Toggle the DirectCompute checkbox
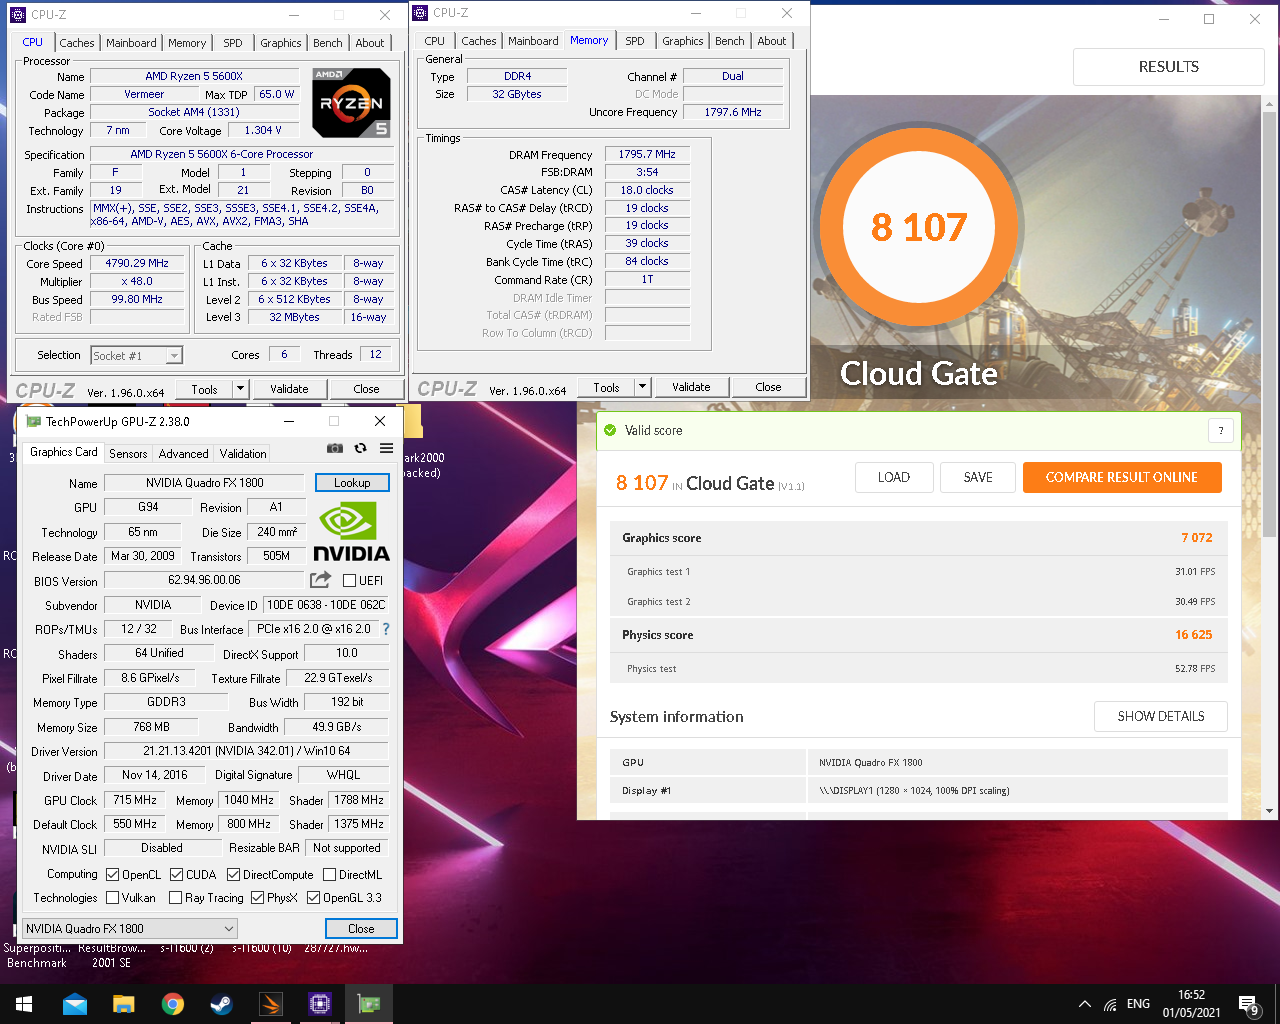 [x=233, y=875]
